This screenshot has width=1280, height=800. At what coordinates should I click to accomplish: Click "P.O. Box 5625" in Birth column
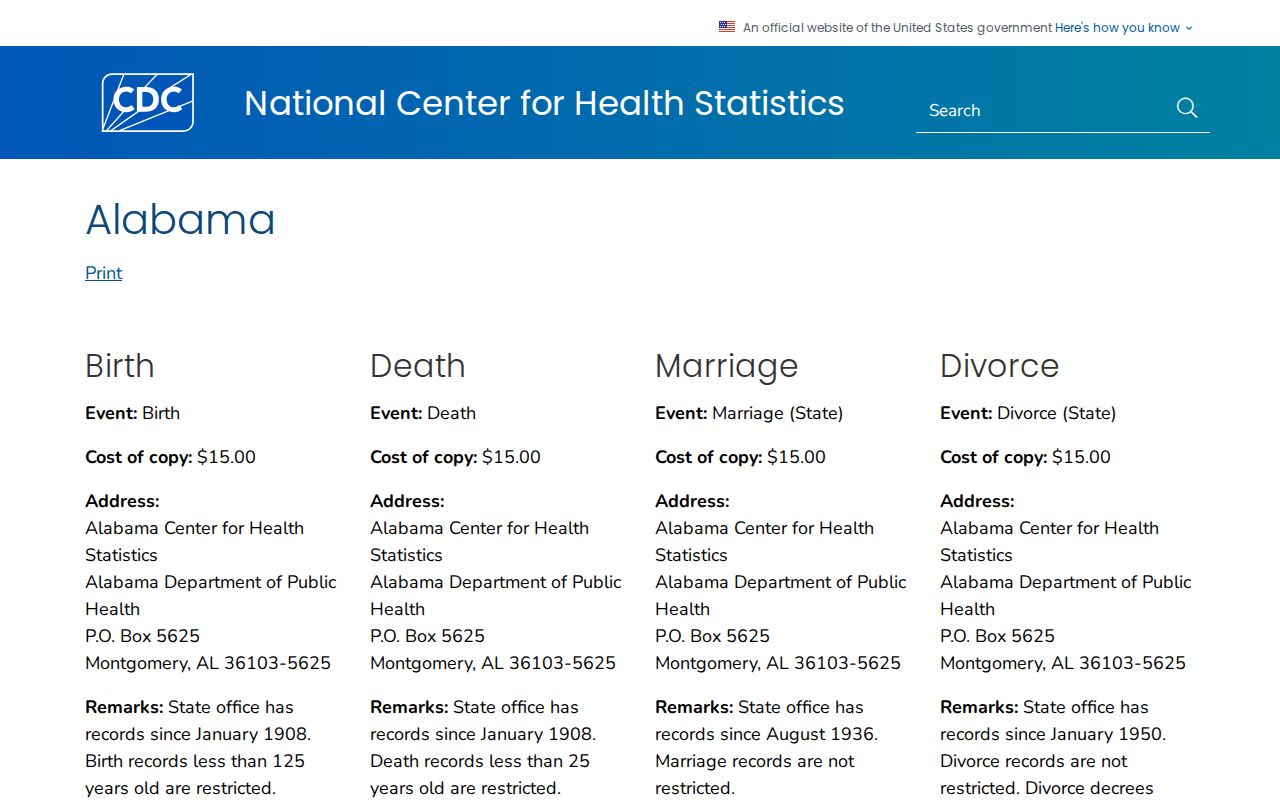[x=143, y=636]
